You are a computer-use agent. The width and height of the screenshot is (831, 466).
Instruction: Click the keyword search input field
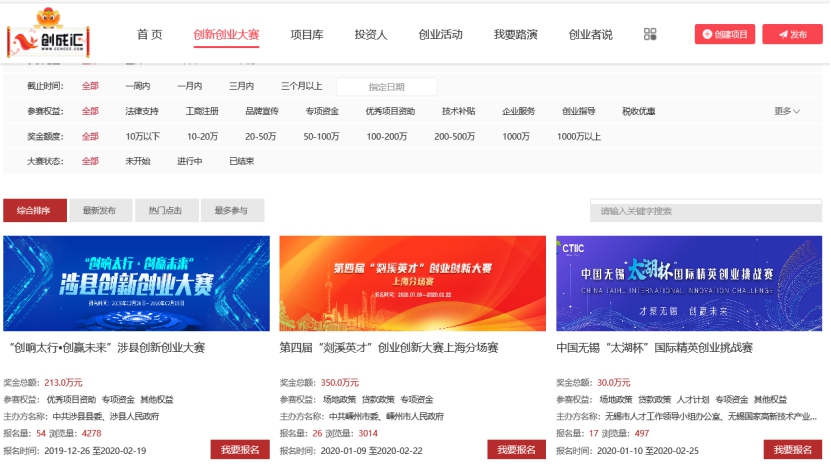[706, 211]
